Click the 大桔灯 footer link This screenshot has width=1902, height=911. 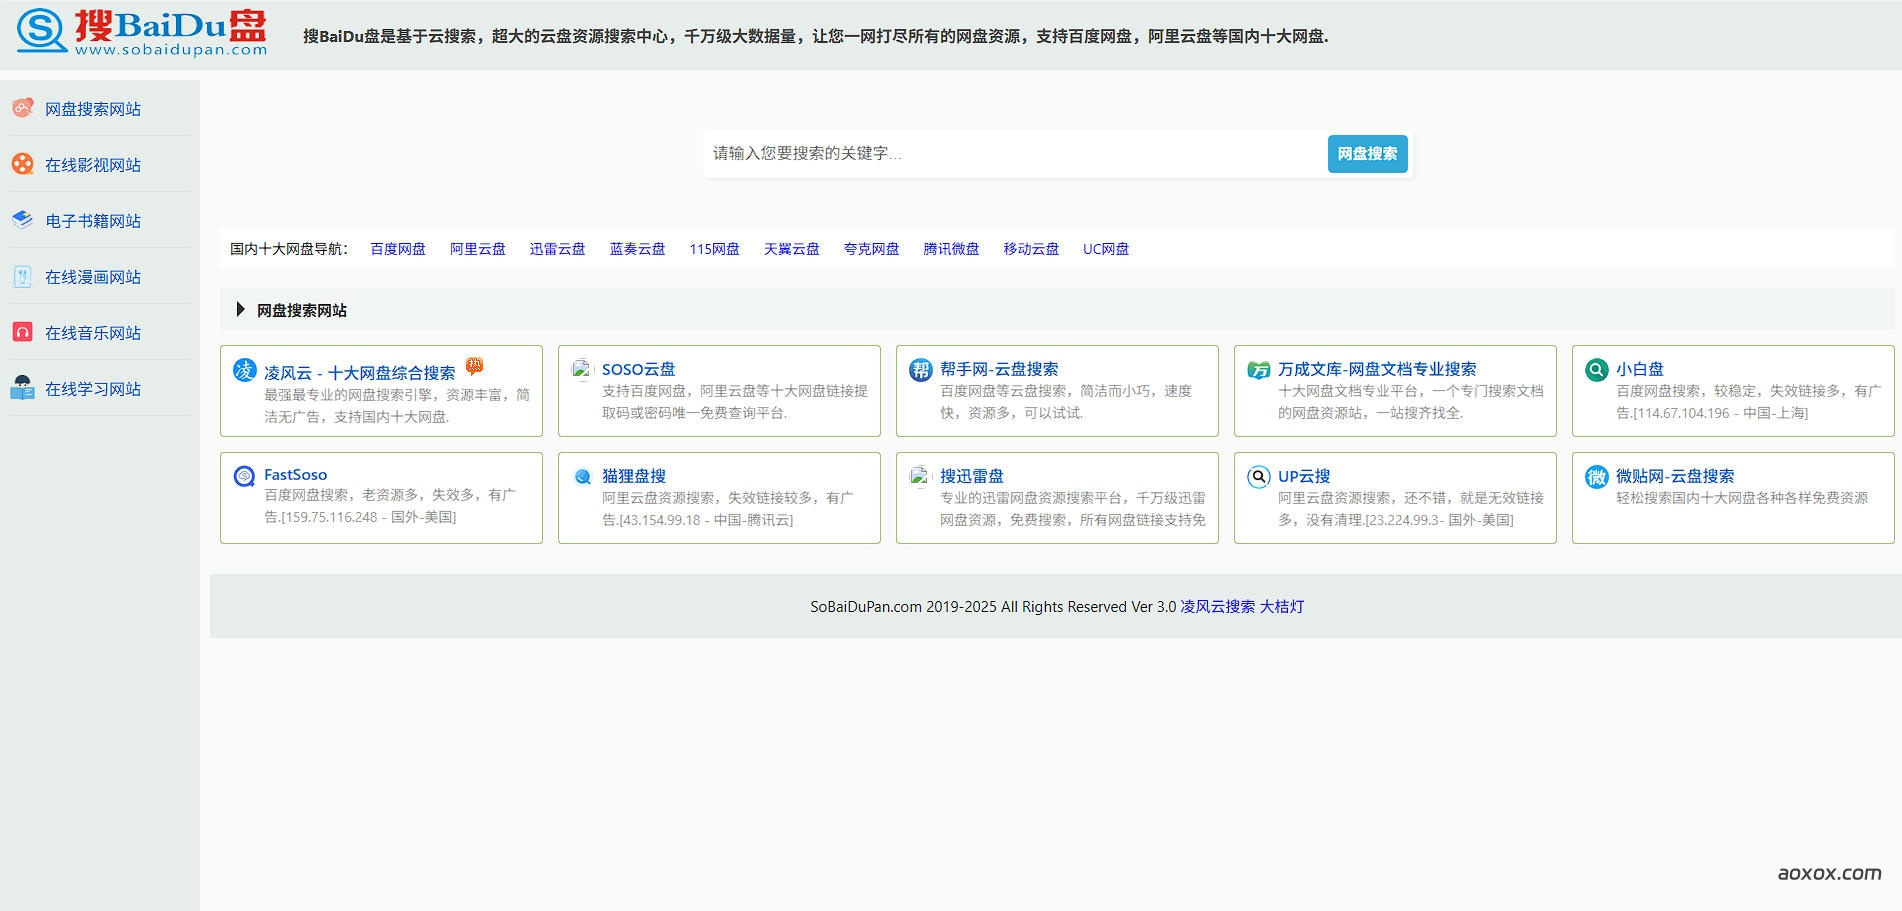[1281, 607]
